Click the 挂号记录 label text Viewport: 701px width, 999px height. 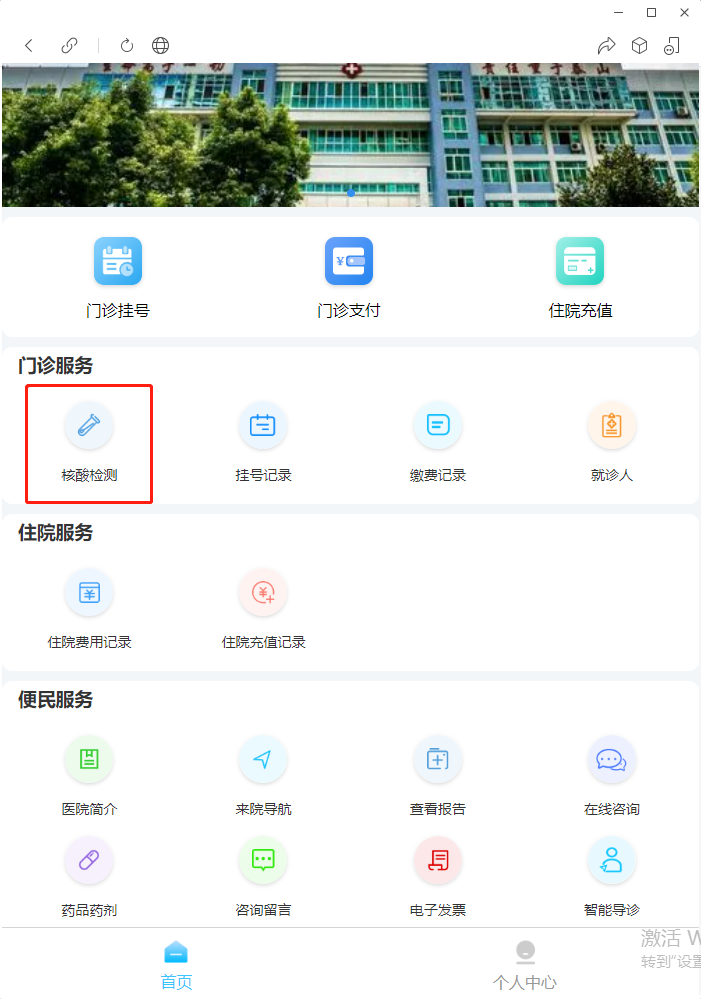pos(263,475)
